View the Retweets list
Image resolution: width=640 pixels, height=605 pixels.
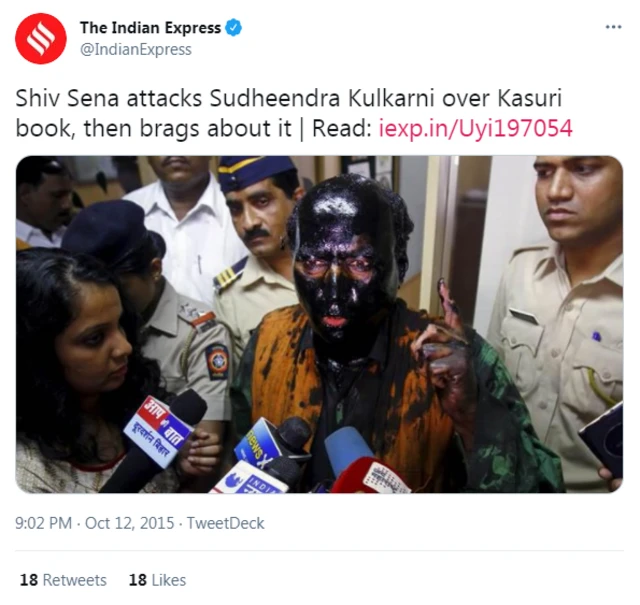click(63, 580)
